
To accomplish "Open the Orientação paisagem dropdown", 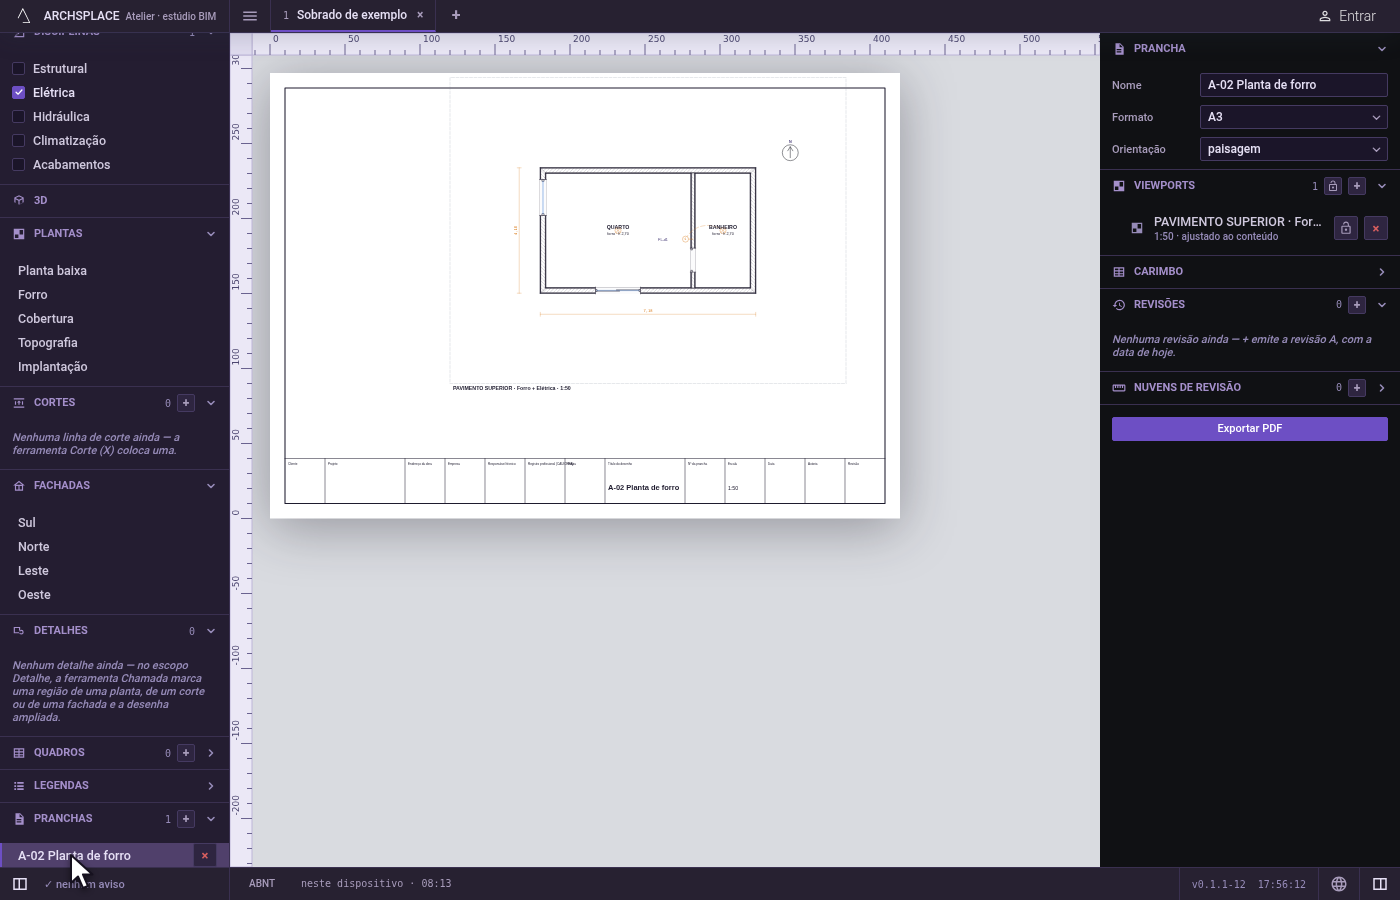I will pyautogui.click(x=1293, y=149).
